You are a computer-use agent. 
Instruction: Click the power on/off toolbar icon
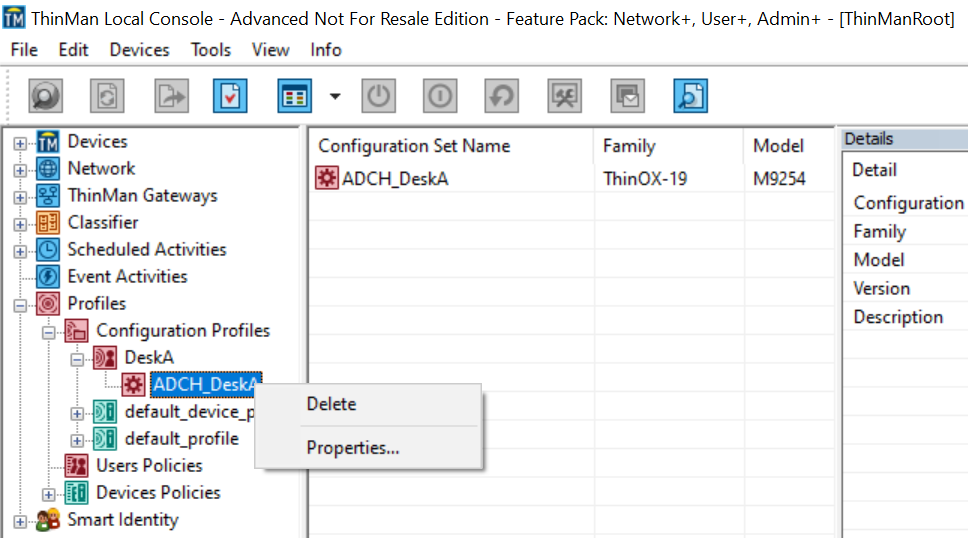click(378, 96)
